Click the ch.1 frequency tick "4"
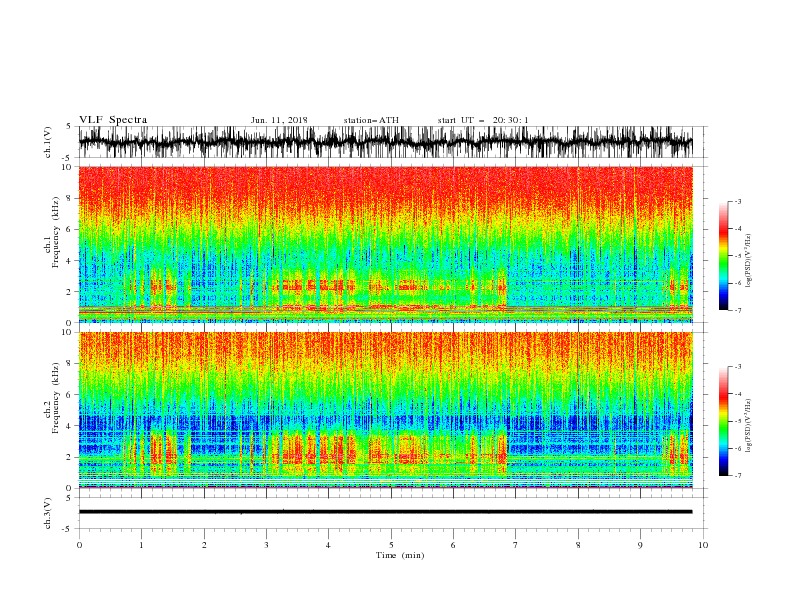This screenshot has height=612, width=792. (x=70, y=261)
